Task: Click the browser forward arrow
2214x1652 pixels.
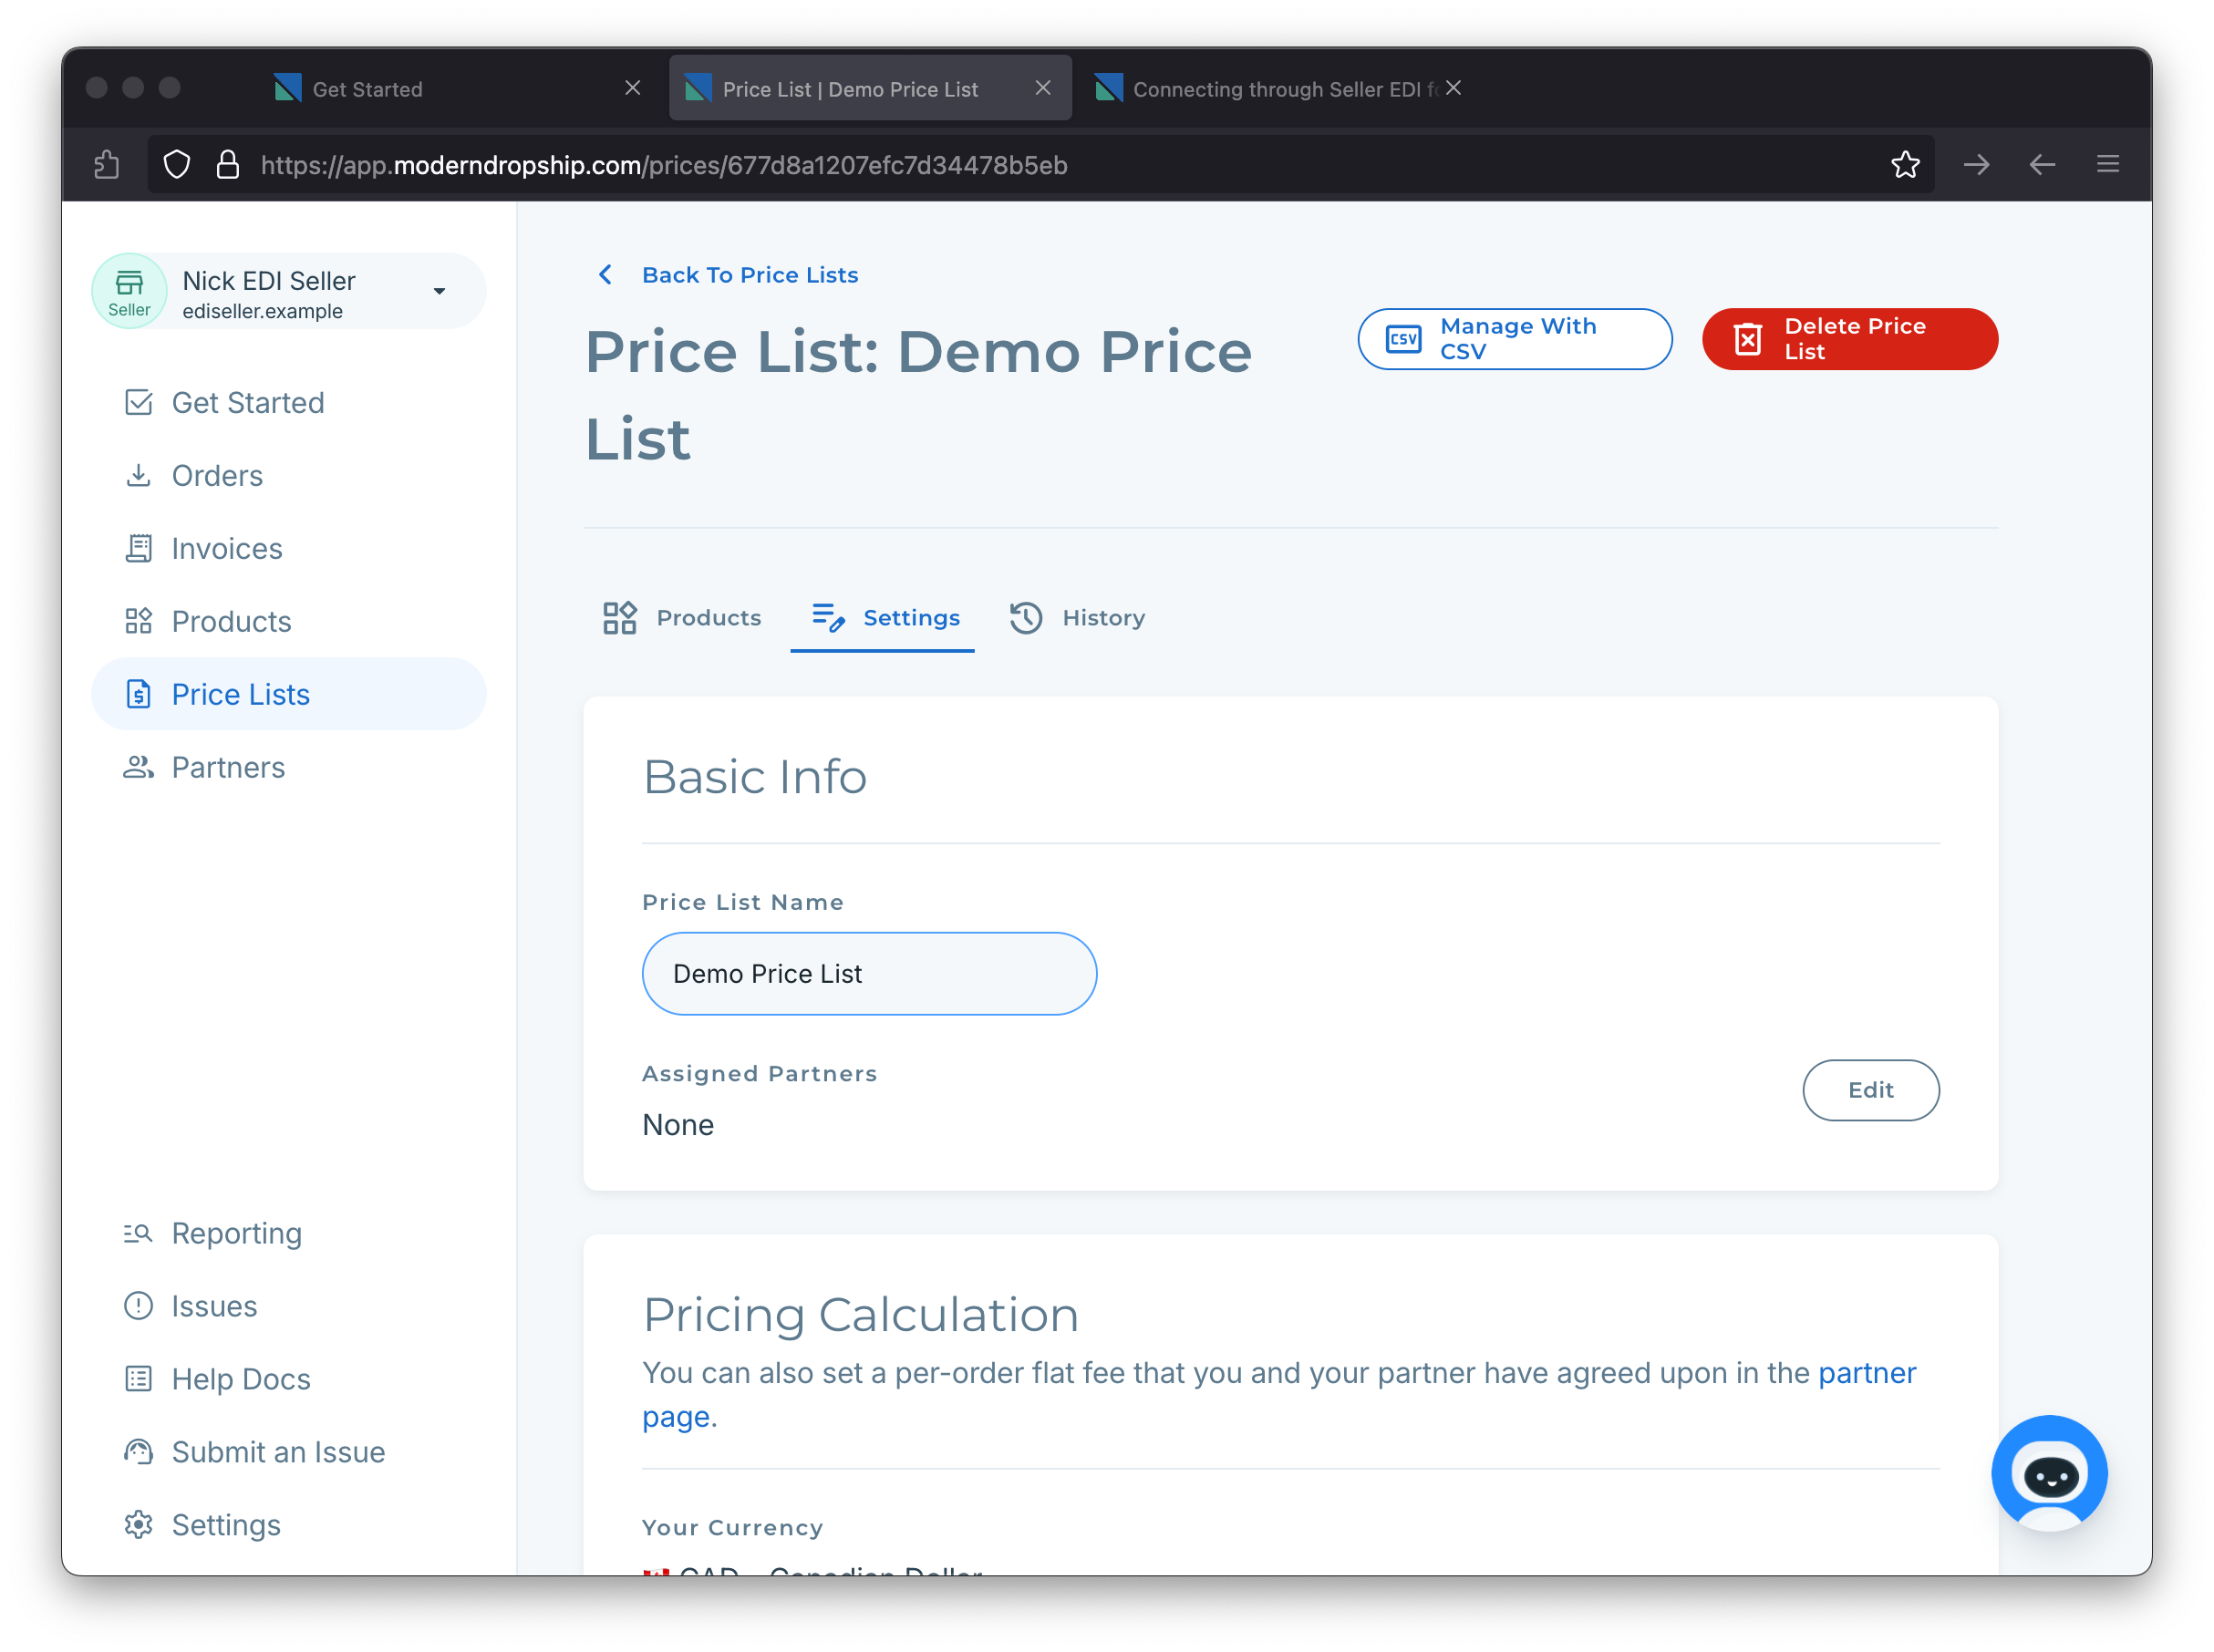Action: click(x=1975, y=164)
